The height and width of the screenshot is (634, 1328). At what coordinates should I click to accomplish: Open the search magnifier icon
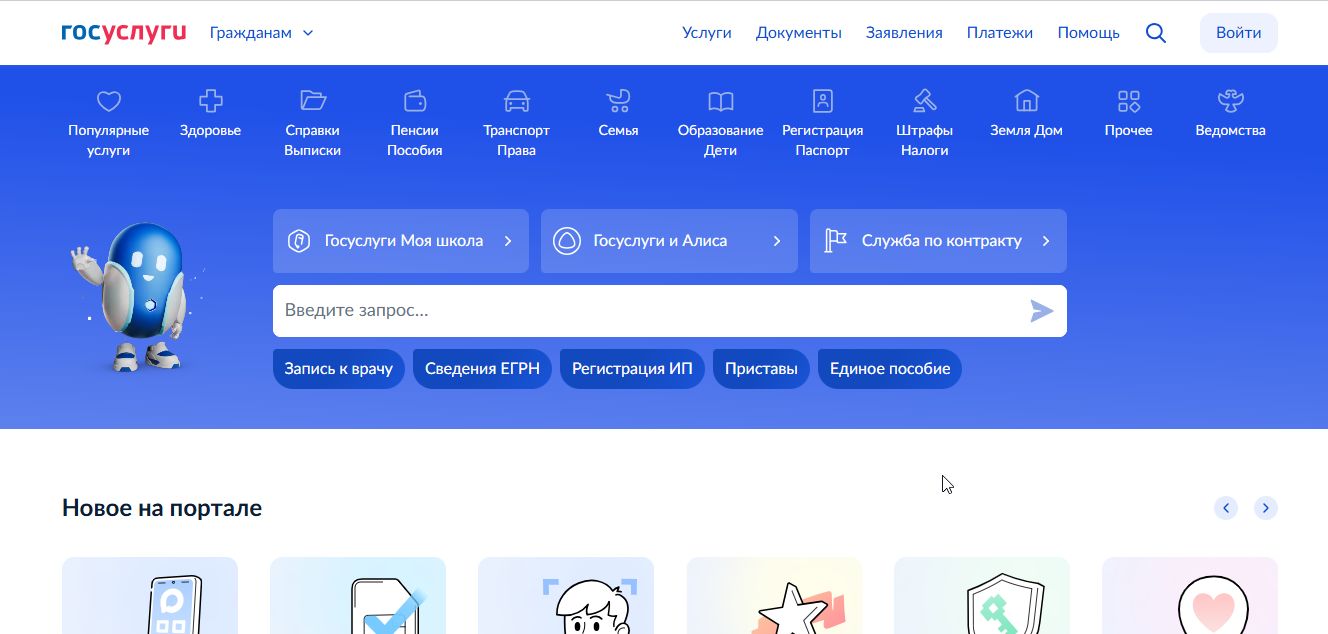[x=1155, y=32]
